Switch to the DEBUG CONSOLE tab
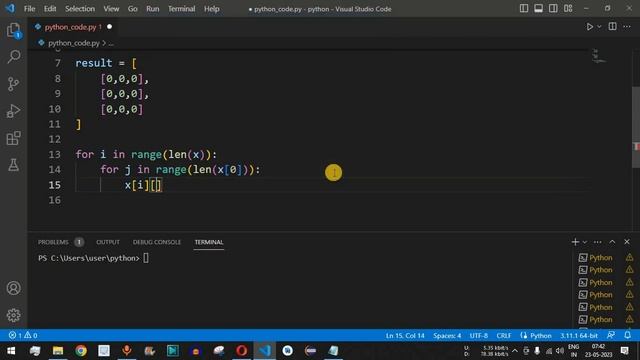 point(157,242)
